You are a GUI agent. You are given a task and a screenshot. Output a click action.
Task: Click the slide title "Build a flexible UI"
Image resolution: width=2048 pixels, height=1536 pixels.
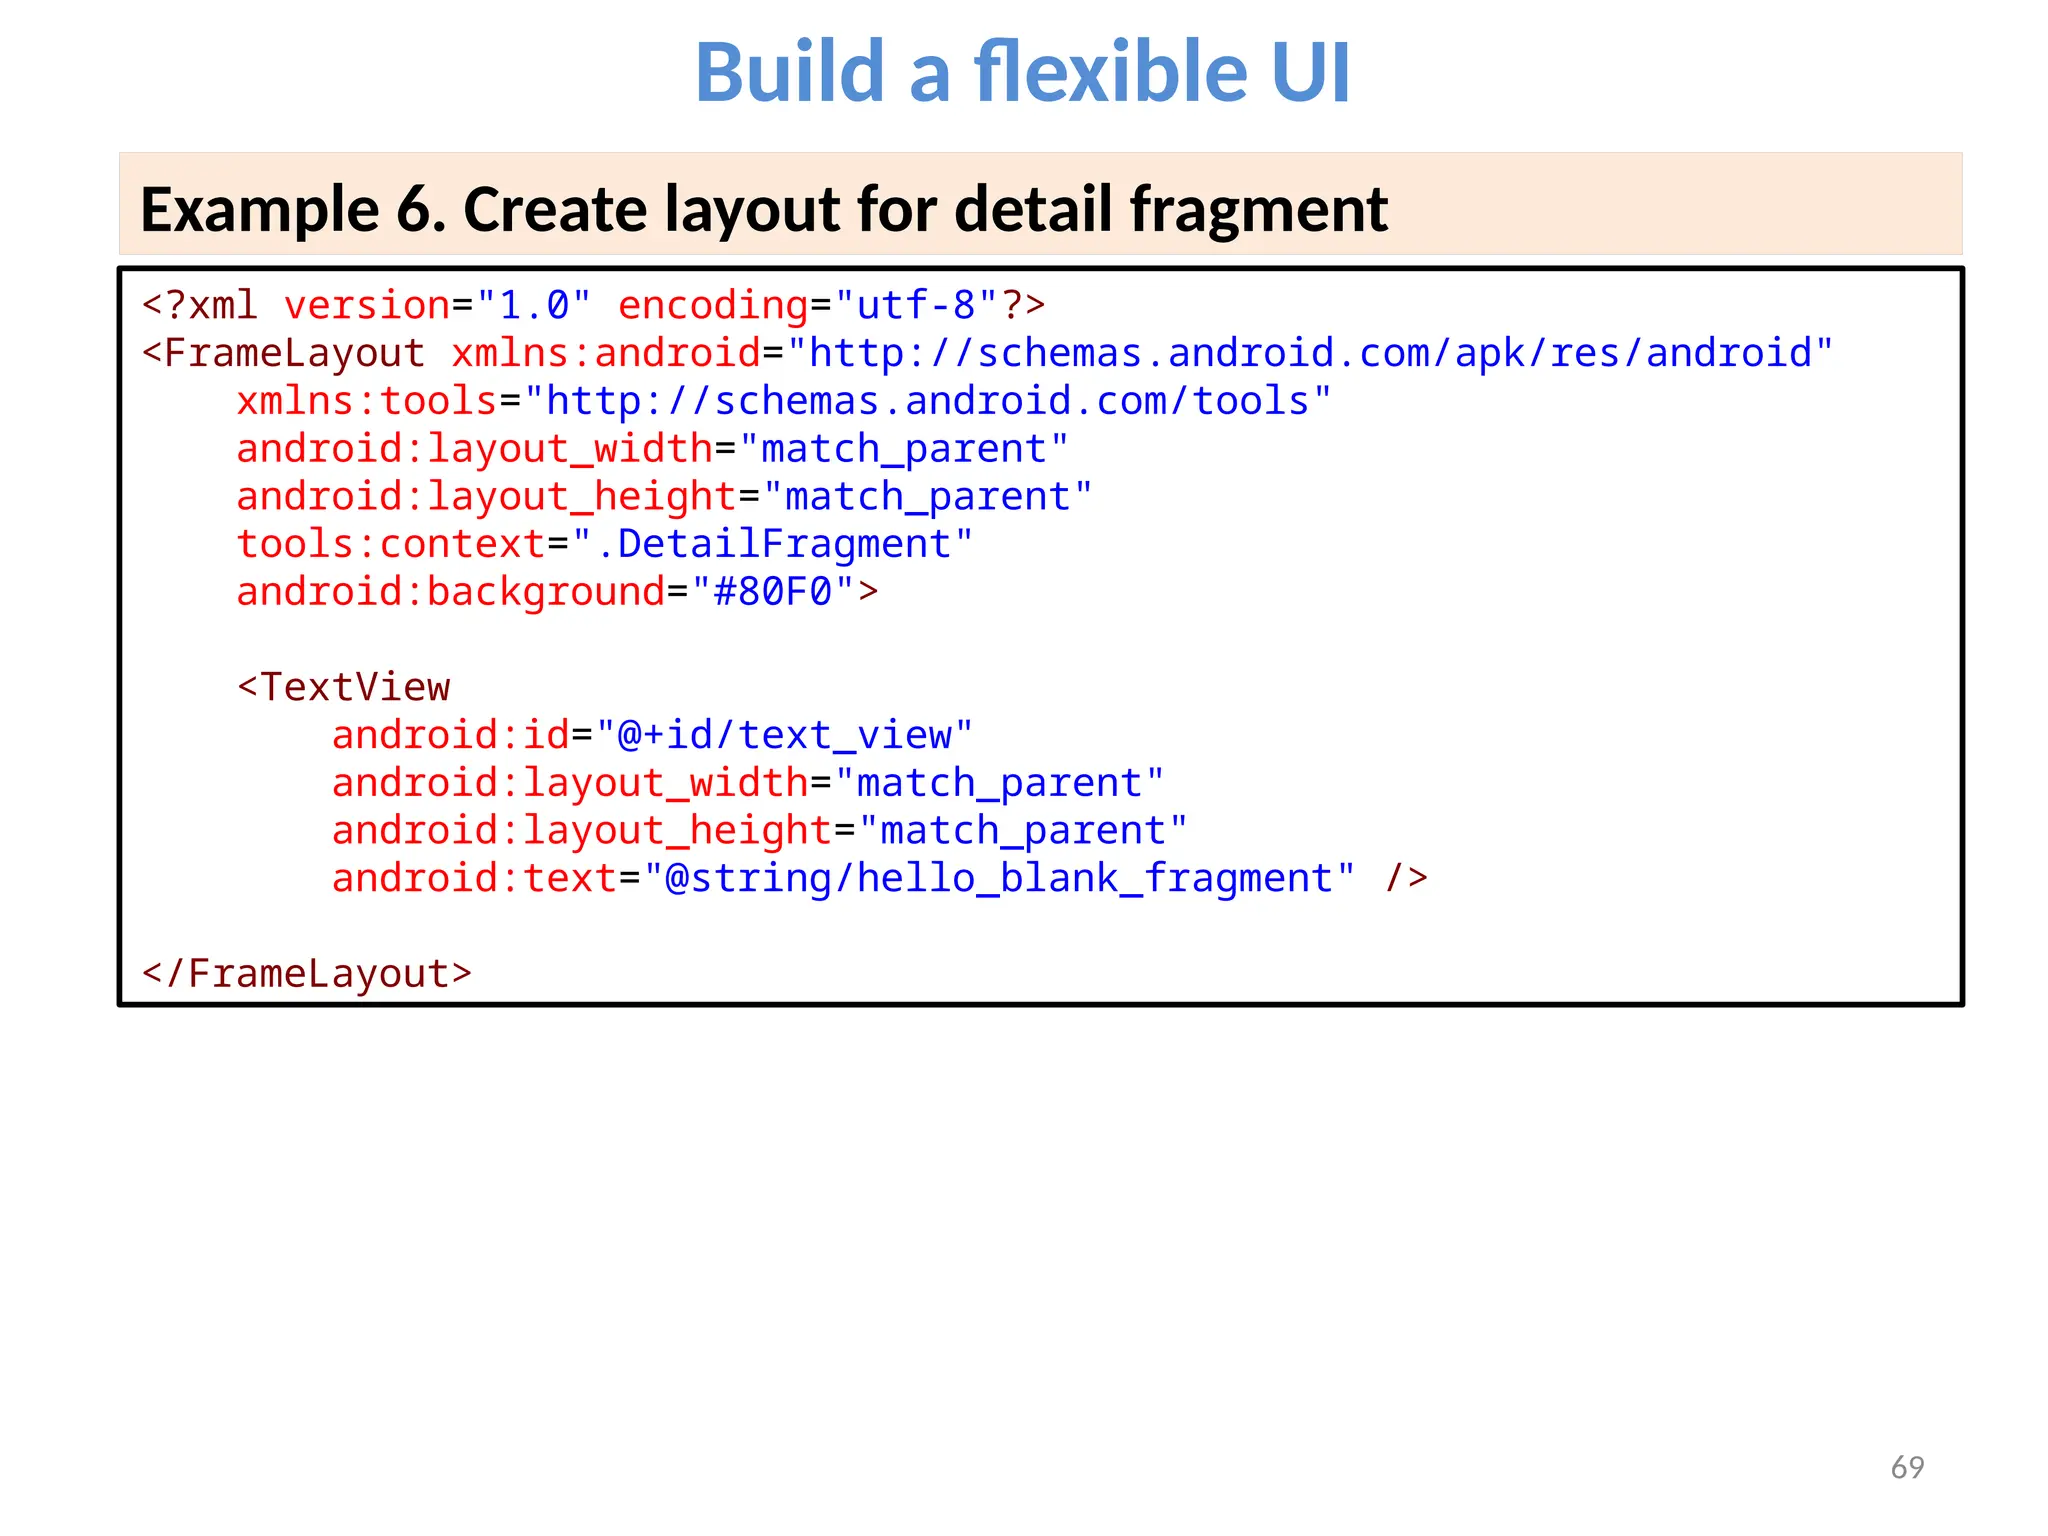(x=1023, y=72)
